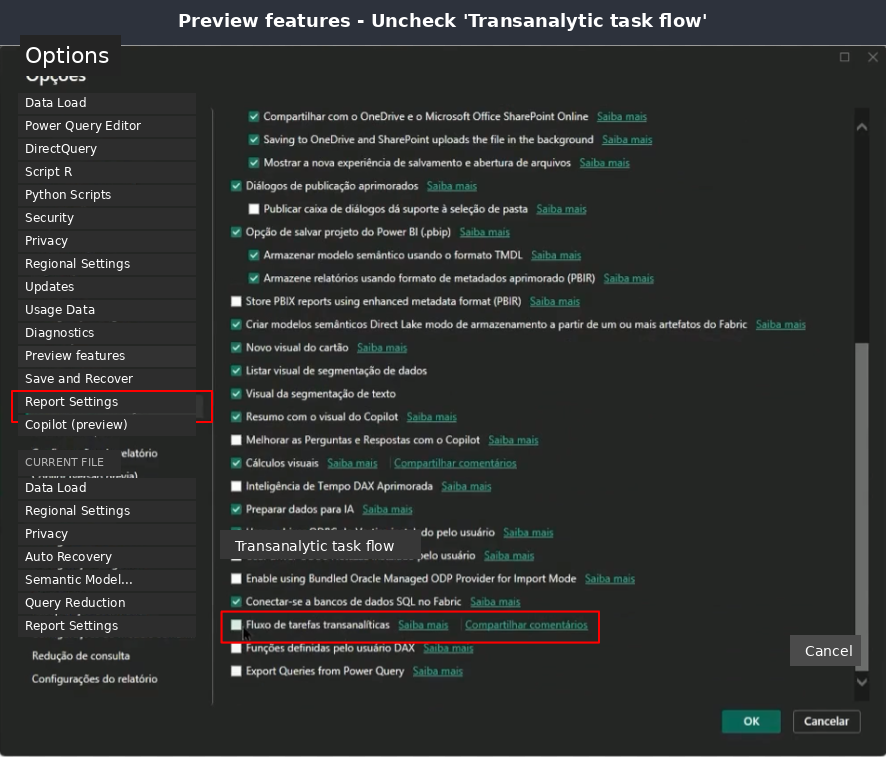Enable 'Melhorar as Perguntas e Respostas com o Copilot'

(237, 439)
